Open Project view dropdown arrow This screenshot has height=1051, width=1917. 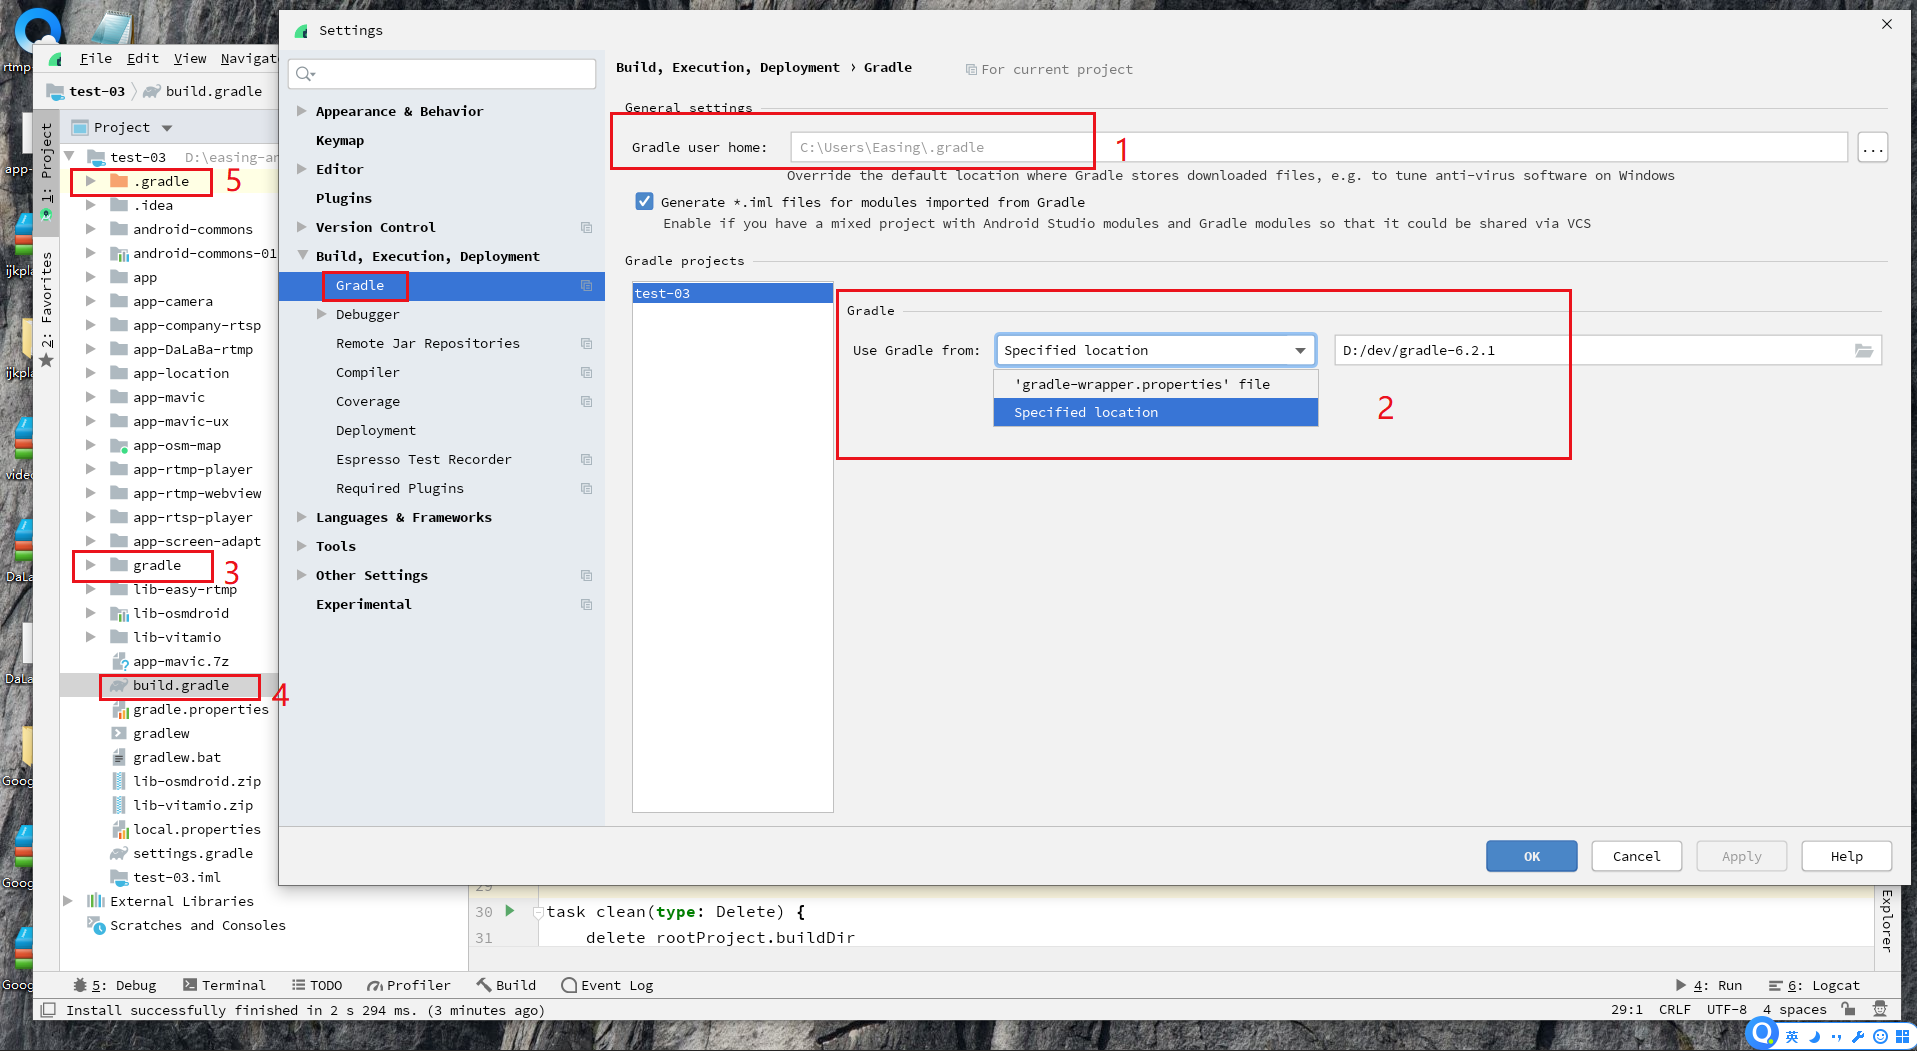167,128
